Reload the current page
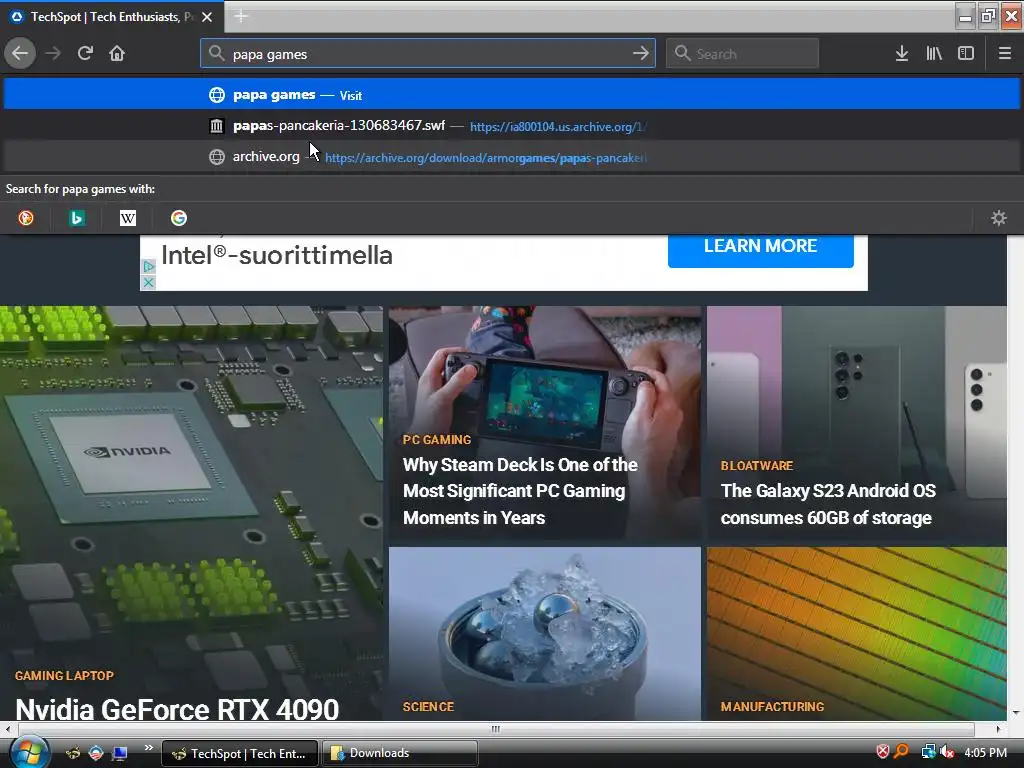The width and height of the screenshot is (1024, 768). pyautogui.click(x=85, y=53)
